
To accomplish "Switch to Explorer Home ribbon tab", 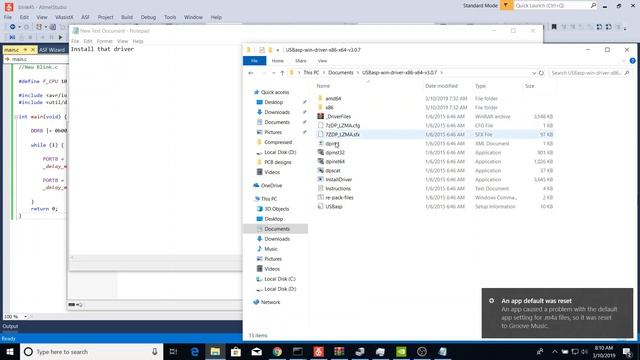I will click(x=278, y=61).
